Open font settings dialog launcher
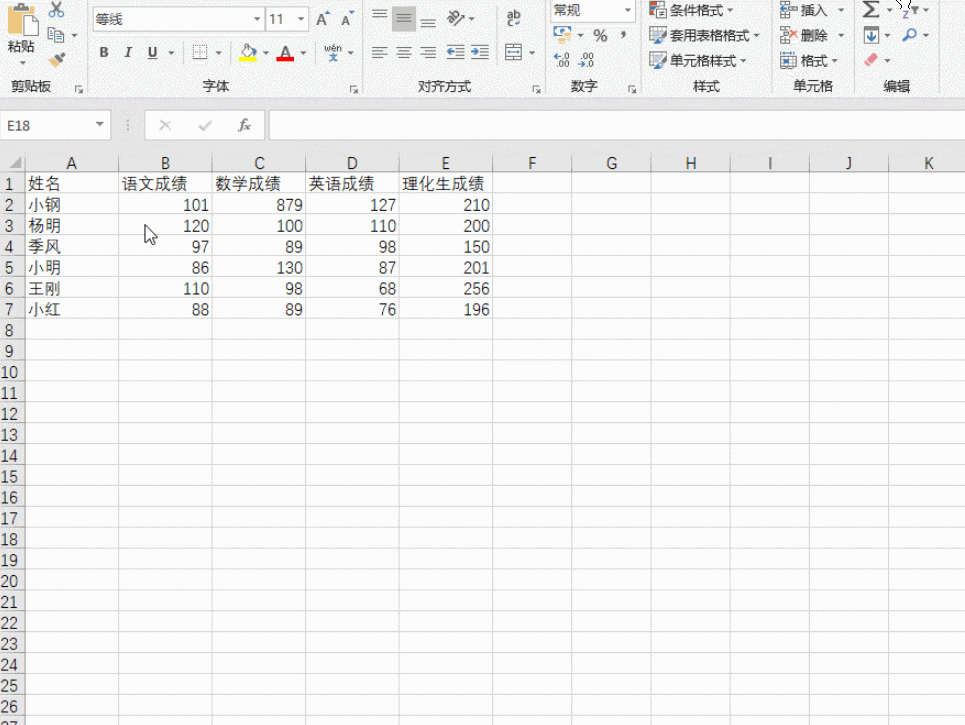The image size is (965, 725). [x=354, y=89]
